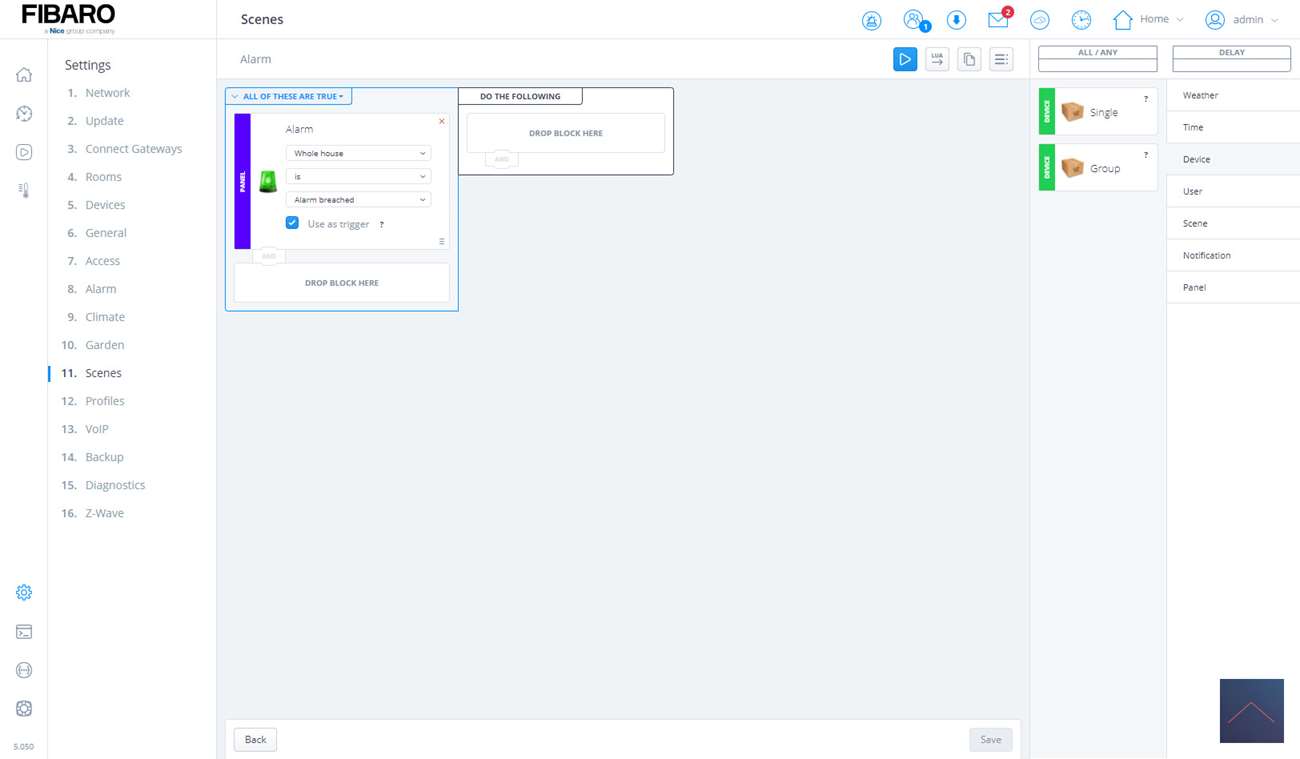Click the ALL / ANY block

pyautogui.click(x=1098, y=59)
